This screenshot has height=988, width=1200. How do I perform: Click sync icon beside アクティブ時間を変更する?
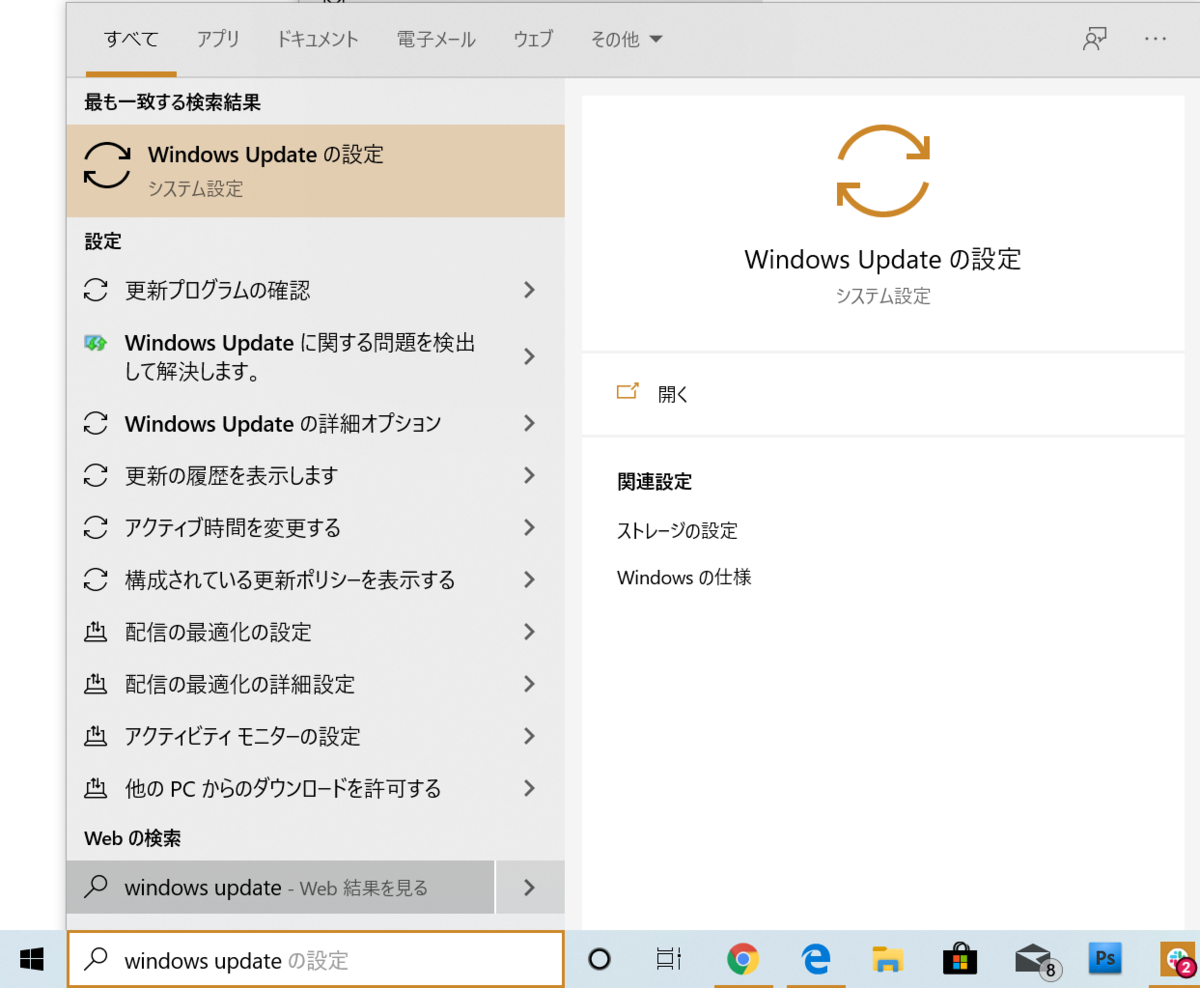[95, 527]
